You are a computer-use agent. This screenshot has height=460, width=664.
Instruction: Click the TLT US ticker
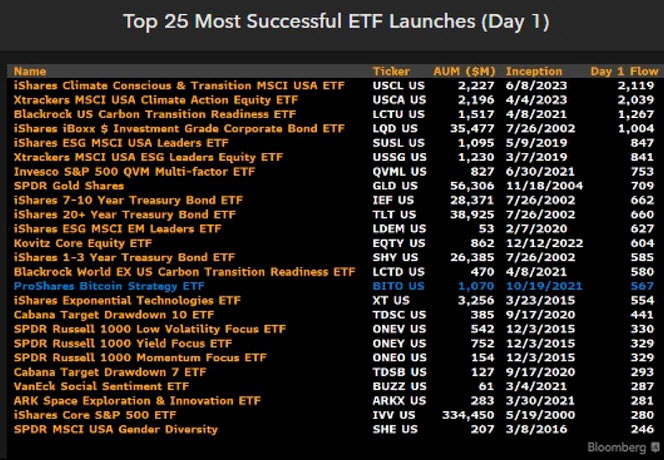click(392, 215)
